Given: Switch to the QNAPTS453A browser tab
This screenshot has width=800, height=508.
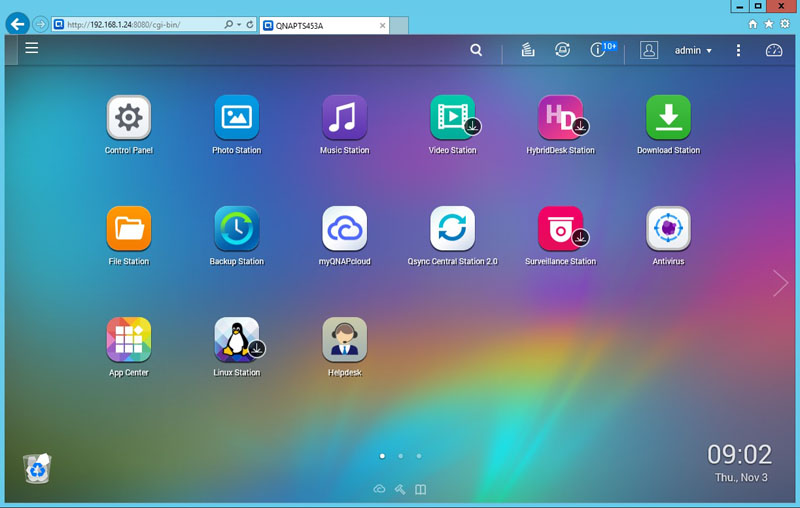Looking at the screenshot, I should pyautogui.click(x=318, y=24).
